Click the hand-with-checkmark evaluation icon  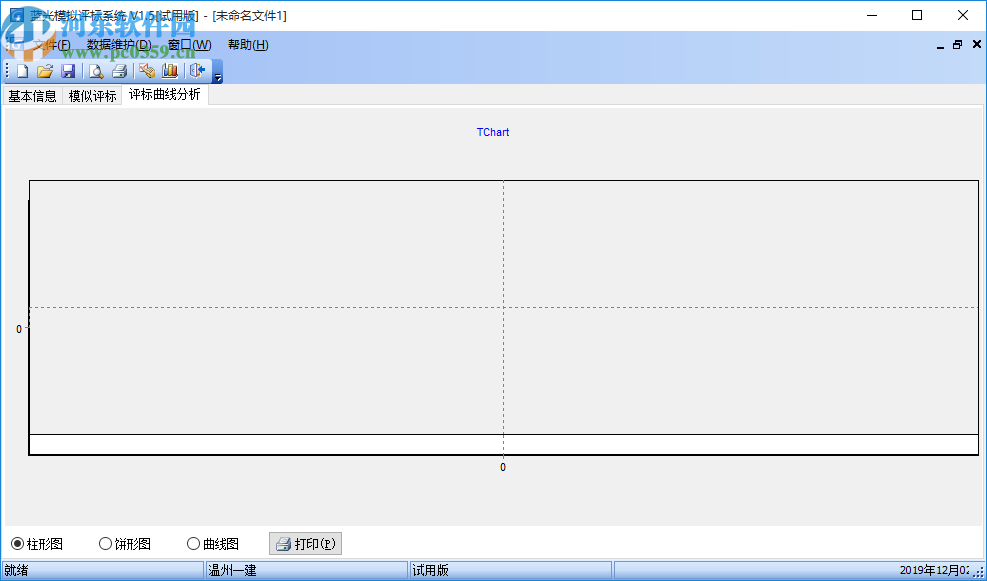click(147, 71)
